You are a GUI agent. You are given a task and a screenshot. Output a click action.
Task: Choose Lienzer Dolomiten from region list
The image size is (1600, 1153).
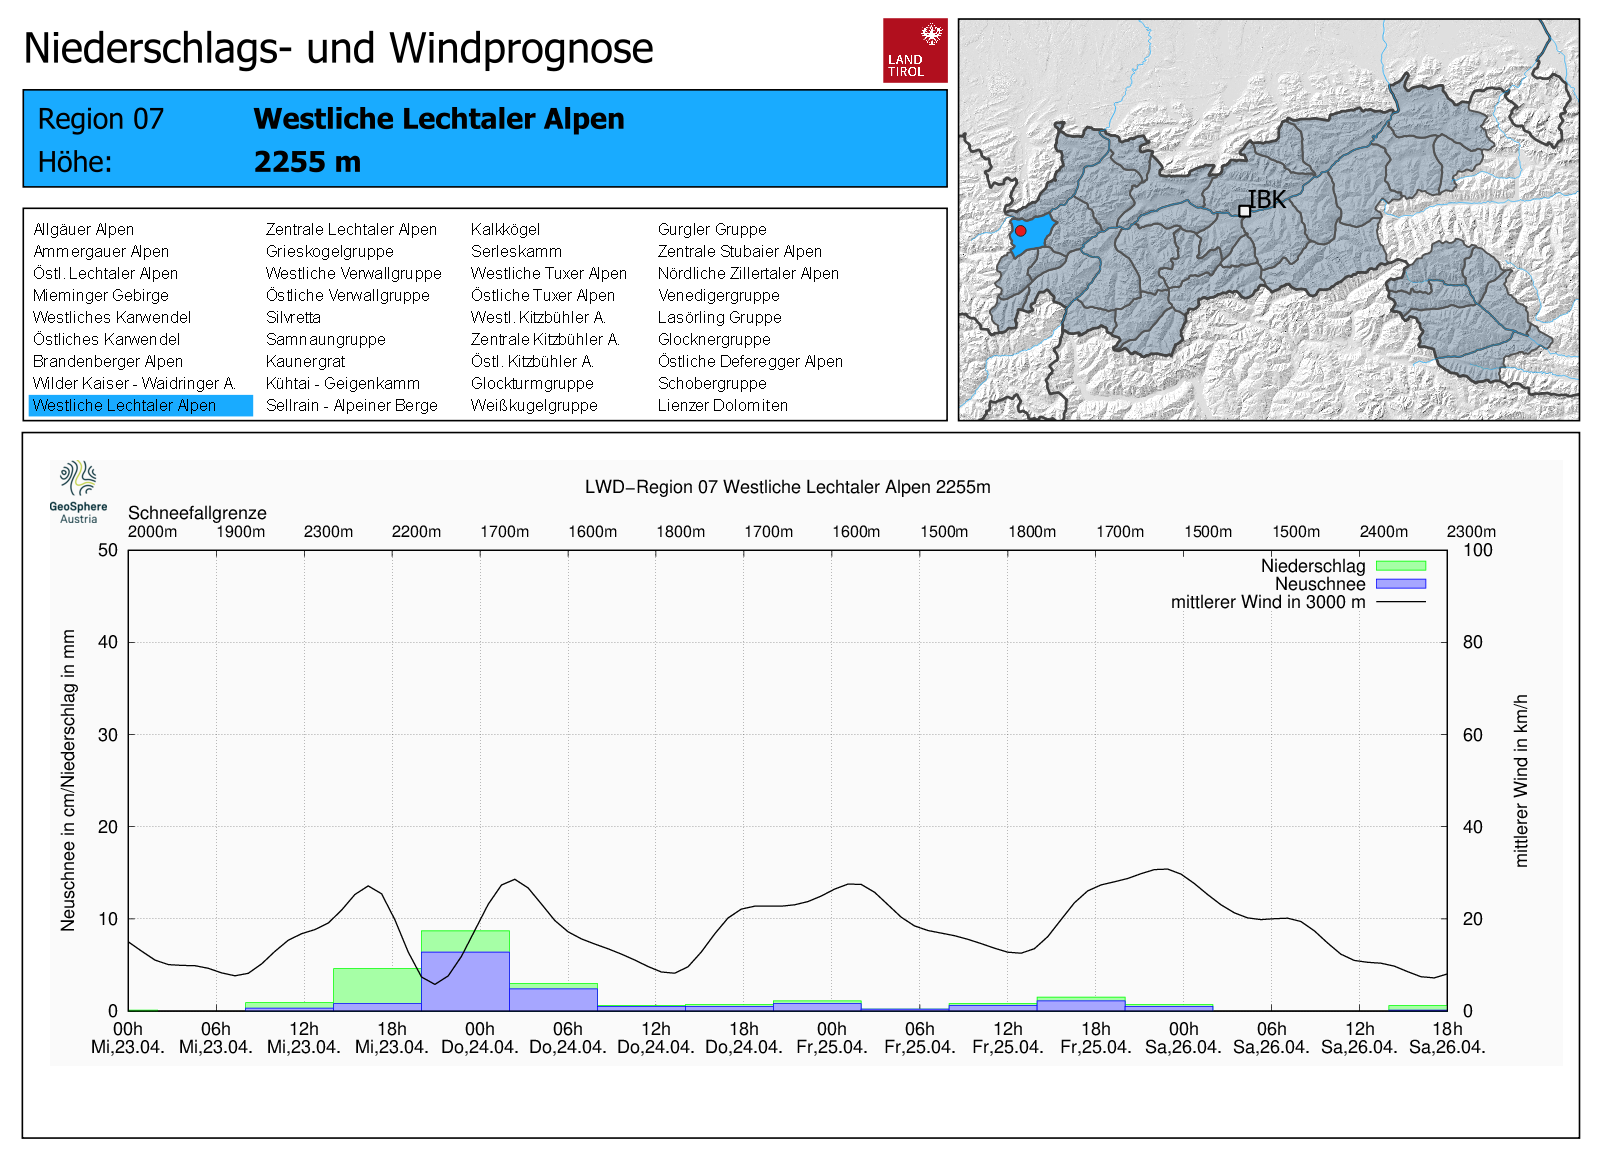pos(722,405)
